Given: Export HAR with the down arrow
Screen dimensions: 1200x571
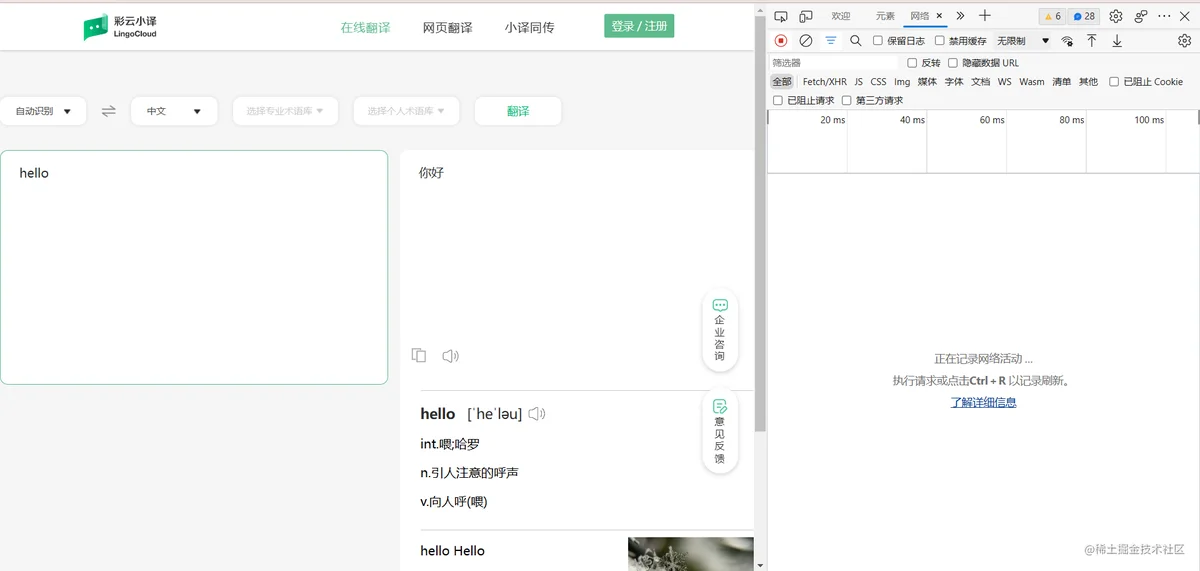Looking at the screenshot, I should point(1117,41).
